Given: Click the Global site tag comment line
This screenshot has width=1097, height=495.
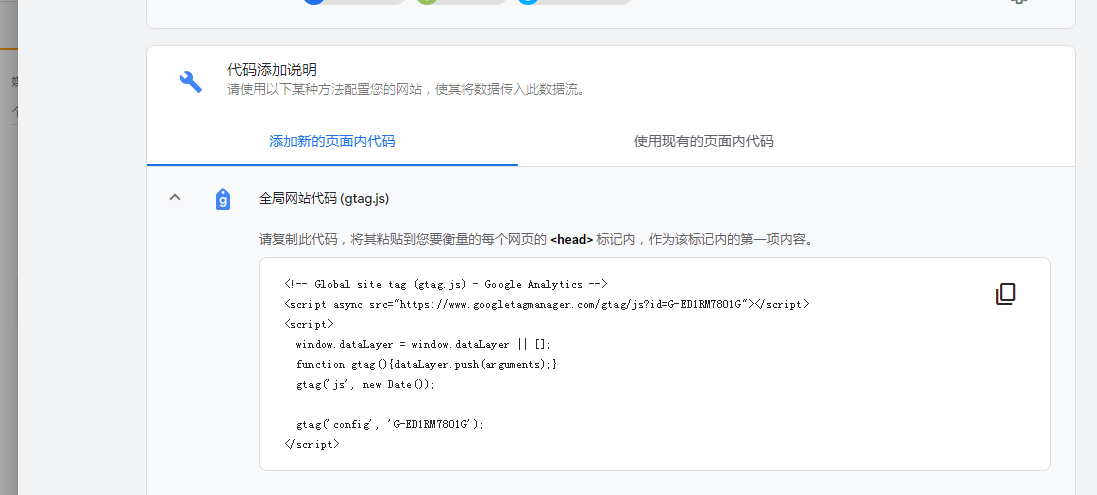Looking at the screenshot, I should (x=446, y=284).
